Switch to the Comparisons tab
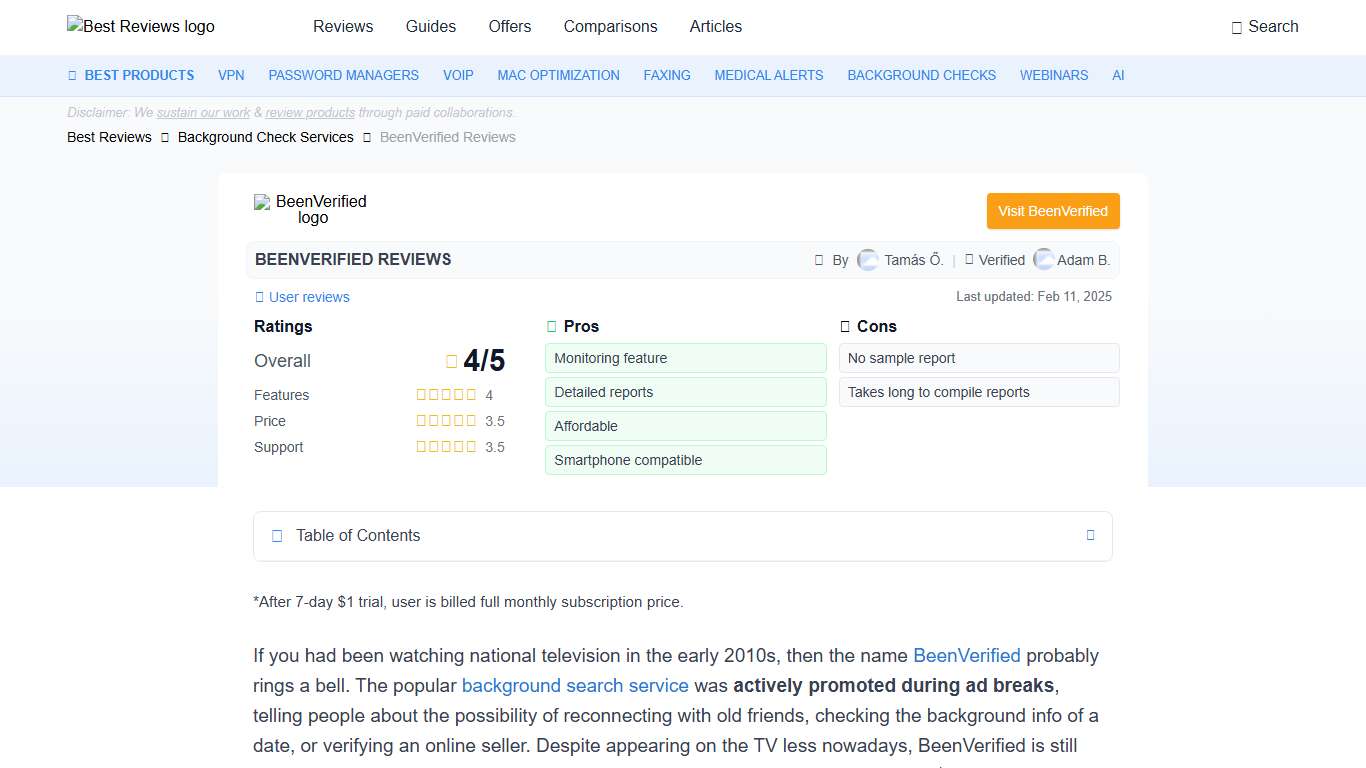The width and height of the screenshot is (1366, 768). 610,27
